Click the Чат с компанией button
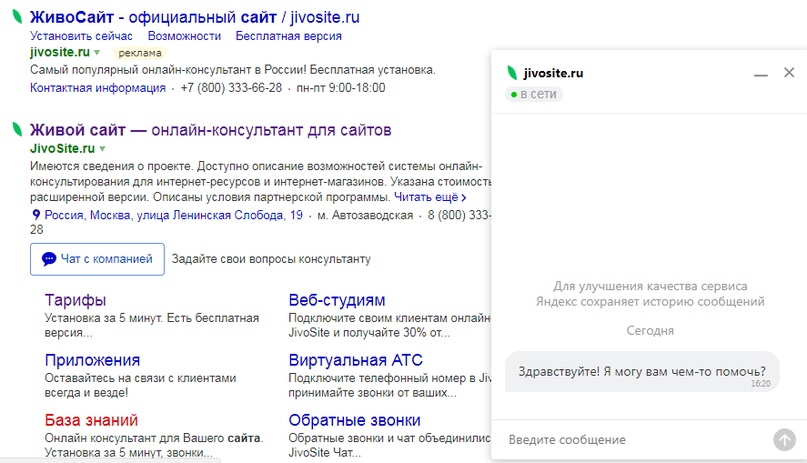Viewport: 807px width, 463px height. pyautogui.click(x=97, y=259)
